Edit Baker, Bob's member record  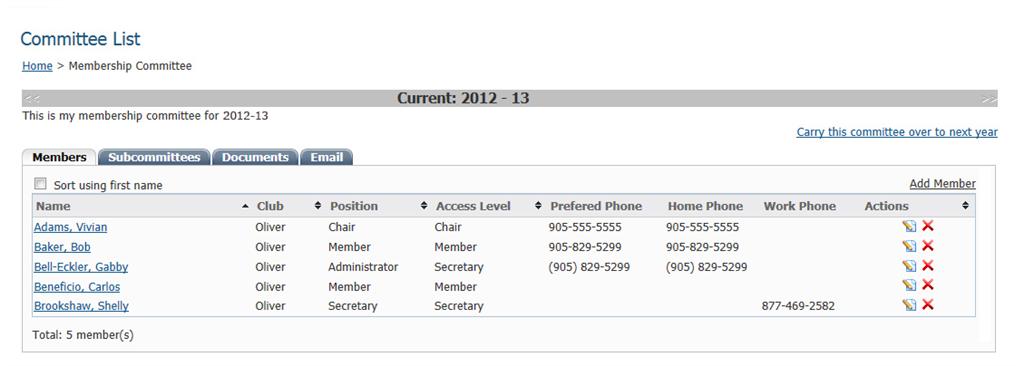[909, 246]
